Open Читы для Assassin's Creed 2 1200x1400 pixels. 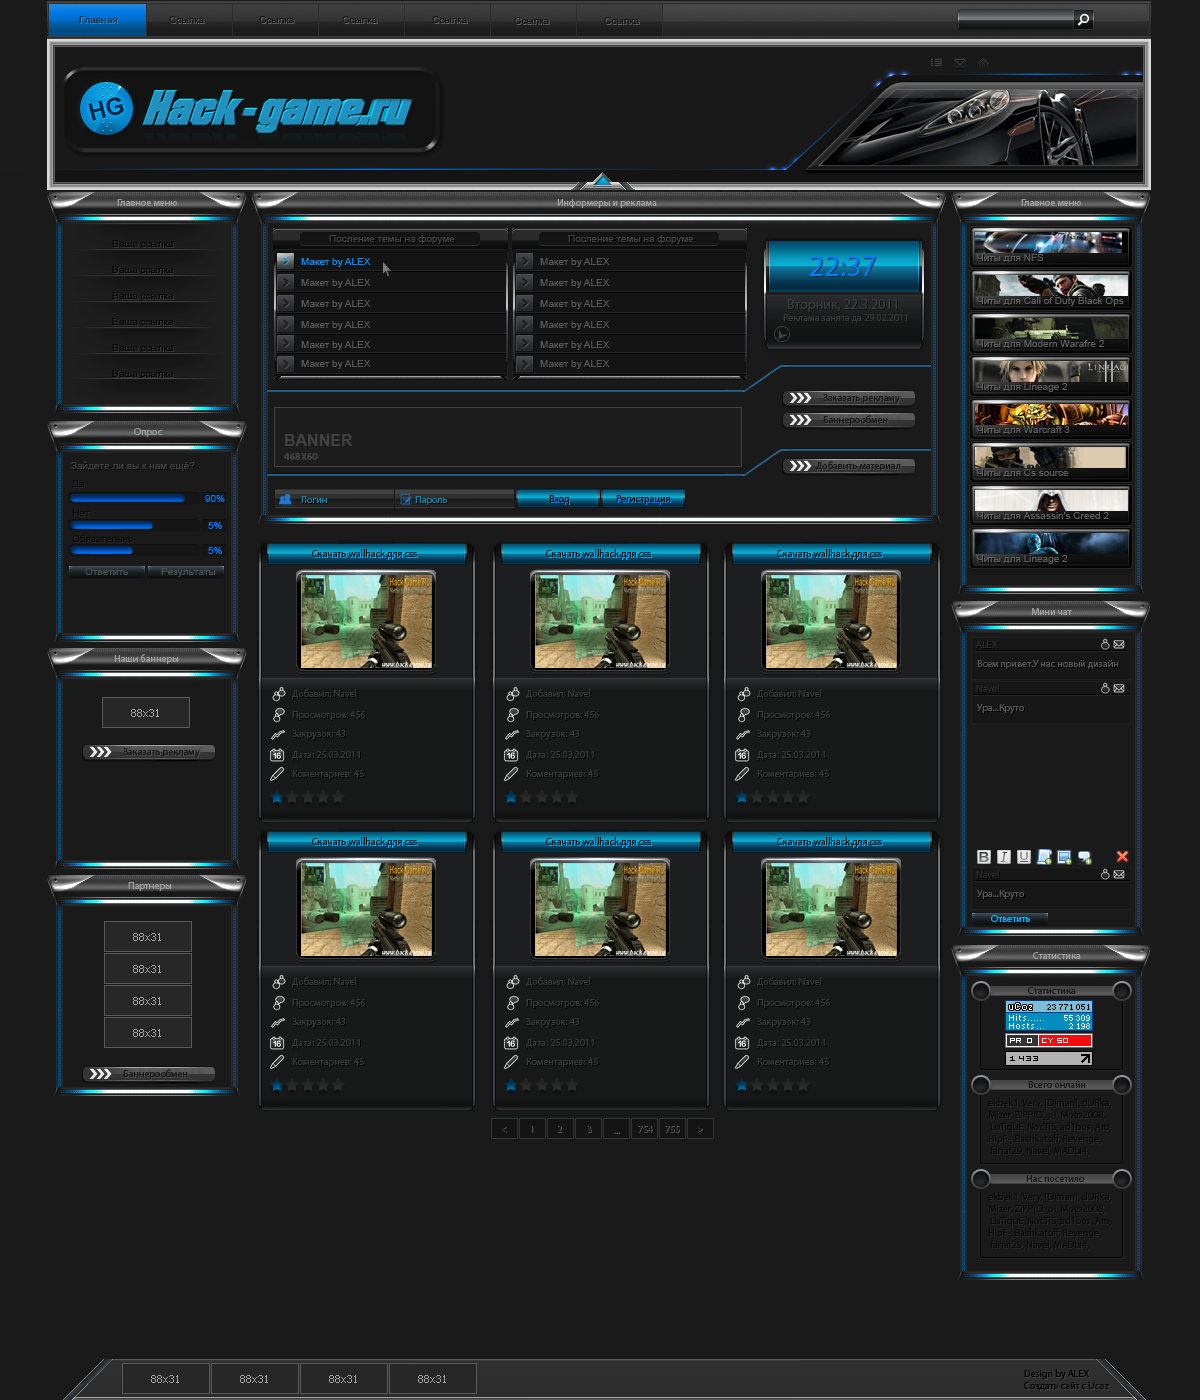(x=1051, y=504)
